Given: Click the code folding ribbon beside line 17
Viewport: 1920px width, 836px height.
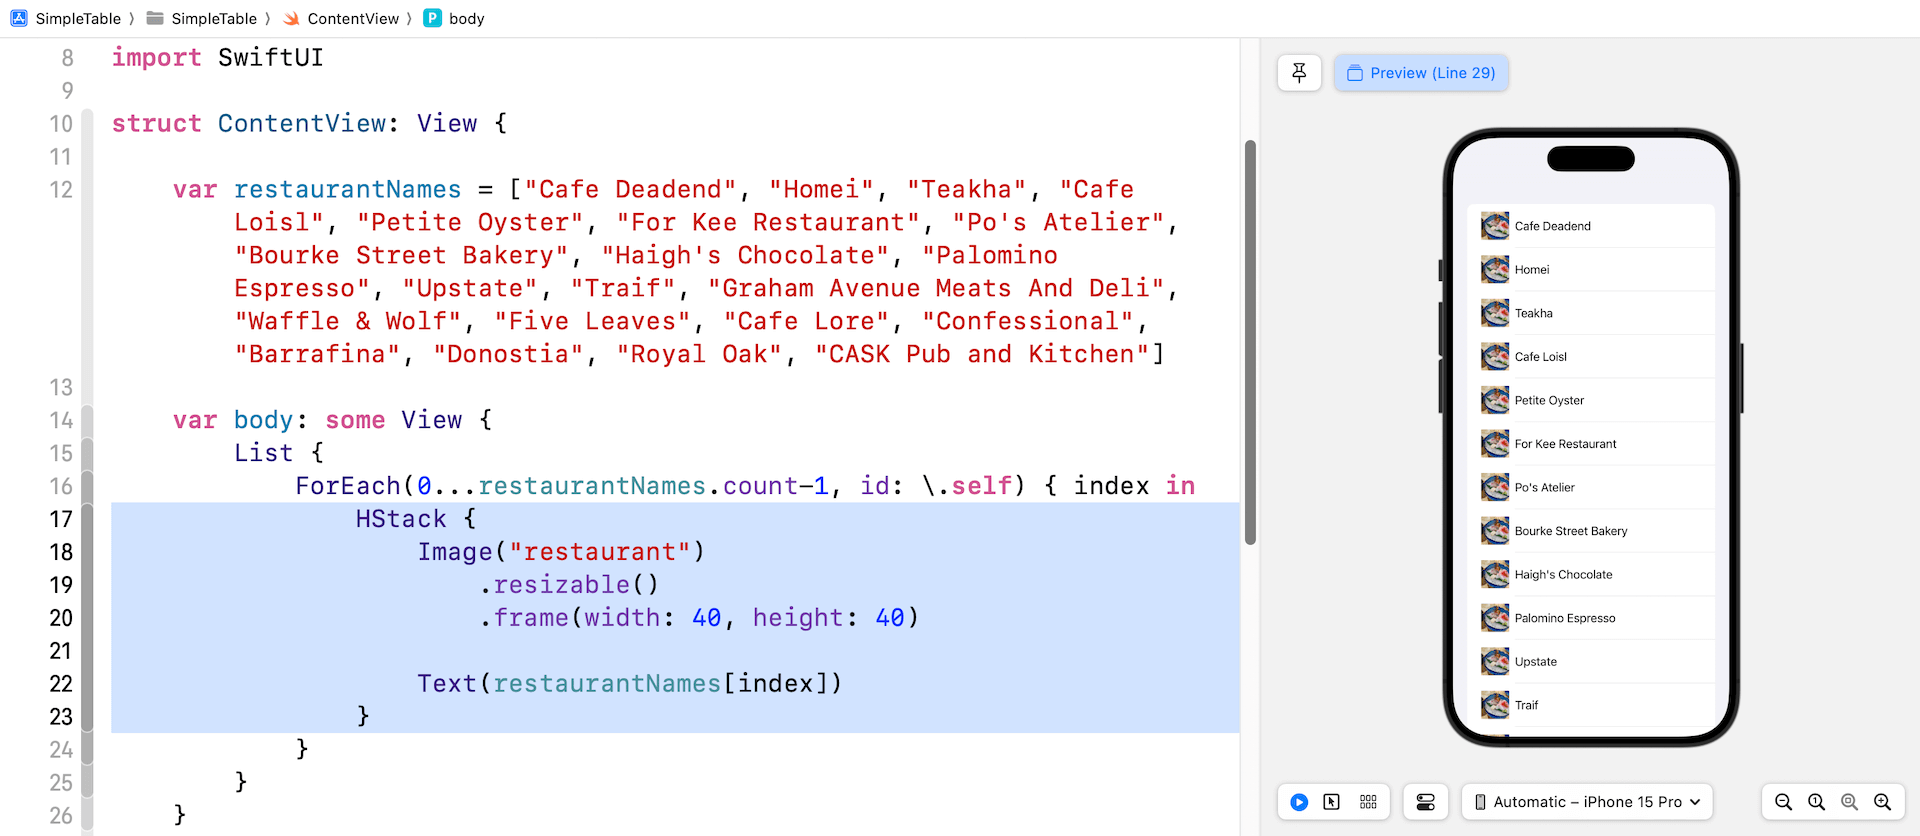Looking at the screenshot, I should (x=87, y=519).
